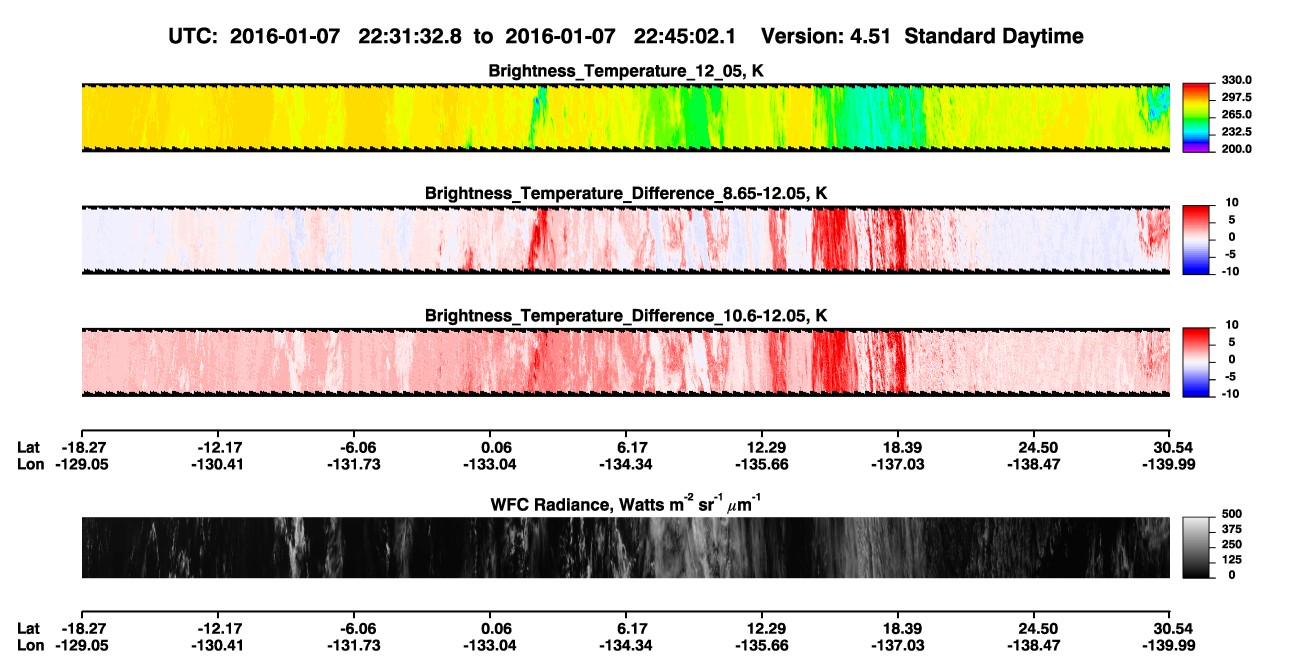Open the 8.65-12.05 difference image strip
This screenshot has width=1300, height=667.
point(625,240)
